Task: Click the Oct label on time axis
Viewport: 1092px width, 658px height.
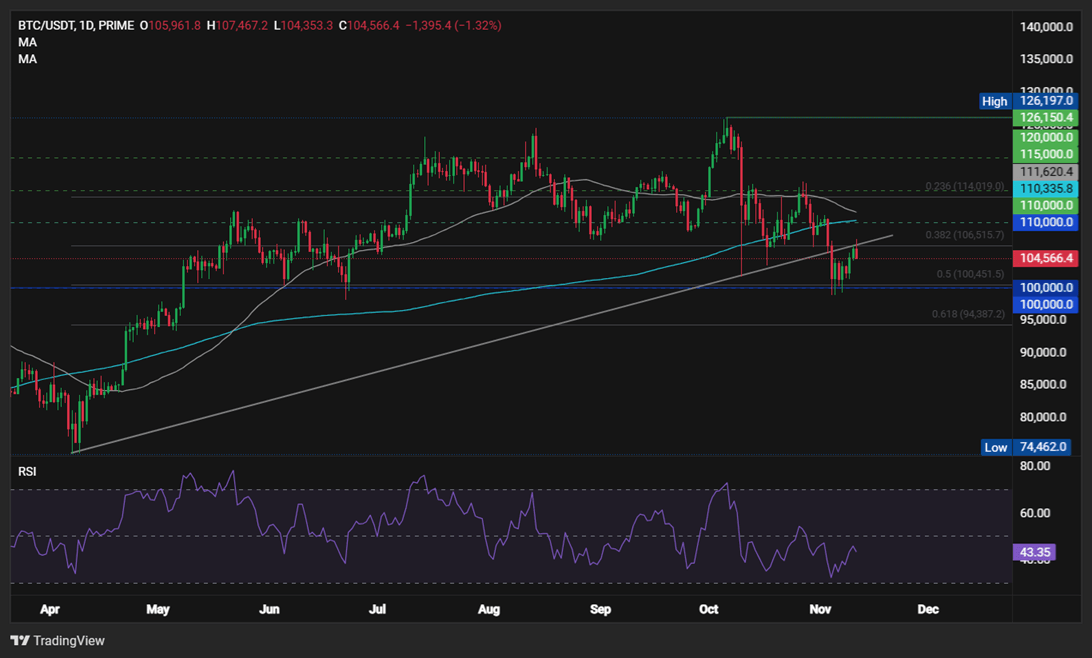Action: (709, 608)
